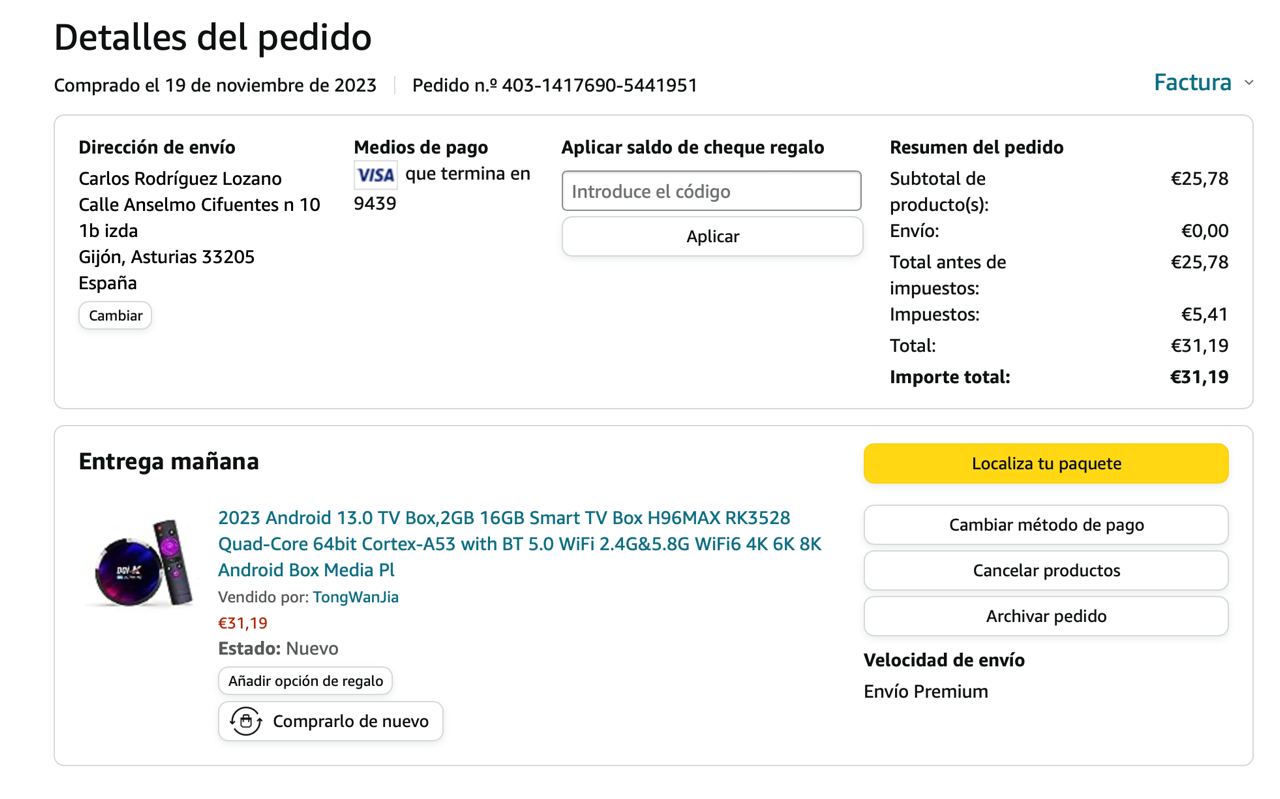Click the order number 403-1417690-5441951
Screen dimensions: 1280x799
599,86
